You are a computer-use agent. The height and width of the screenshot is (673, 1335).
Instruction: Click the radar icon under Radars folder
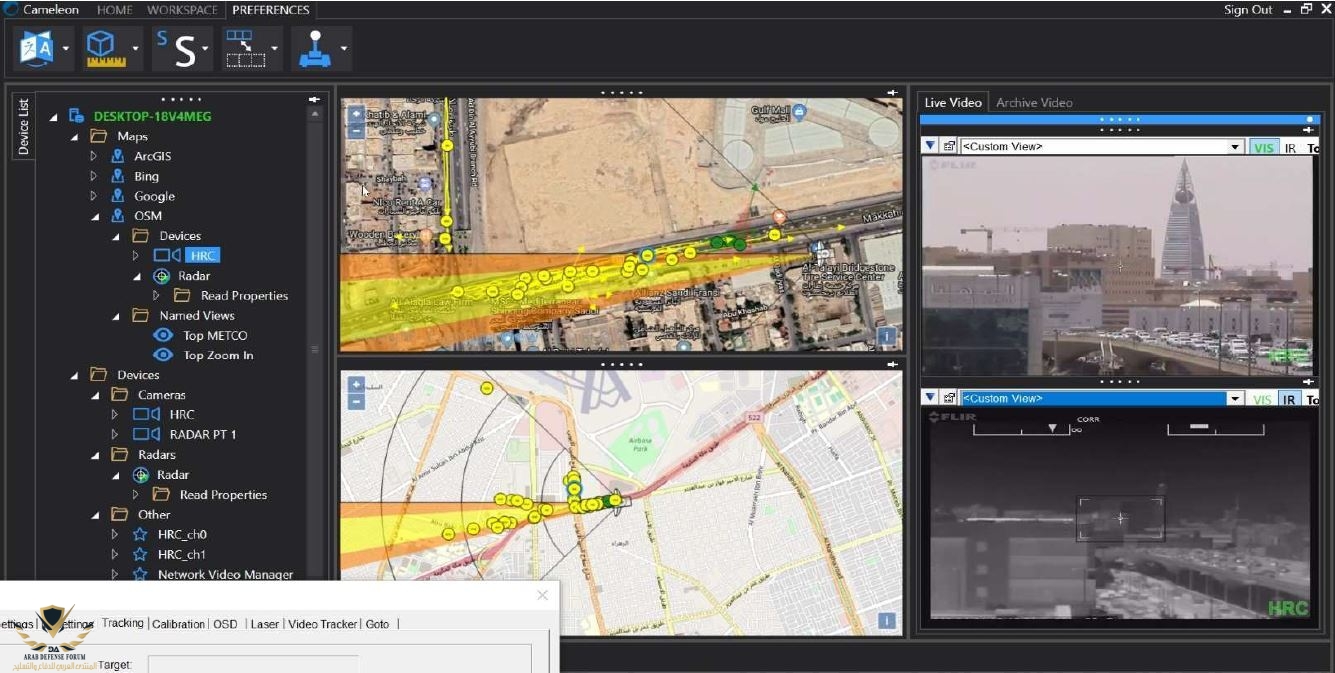(141, 475)
